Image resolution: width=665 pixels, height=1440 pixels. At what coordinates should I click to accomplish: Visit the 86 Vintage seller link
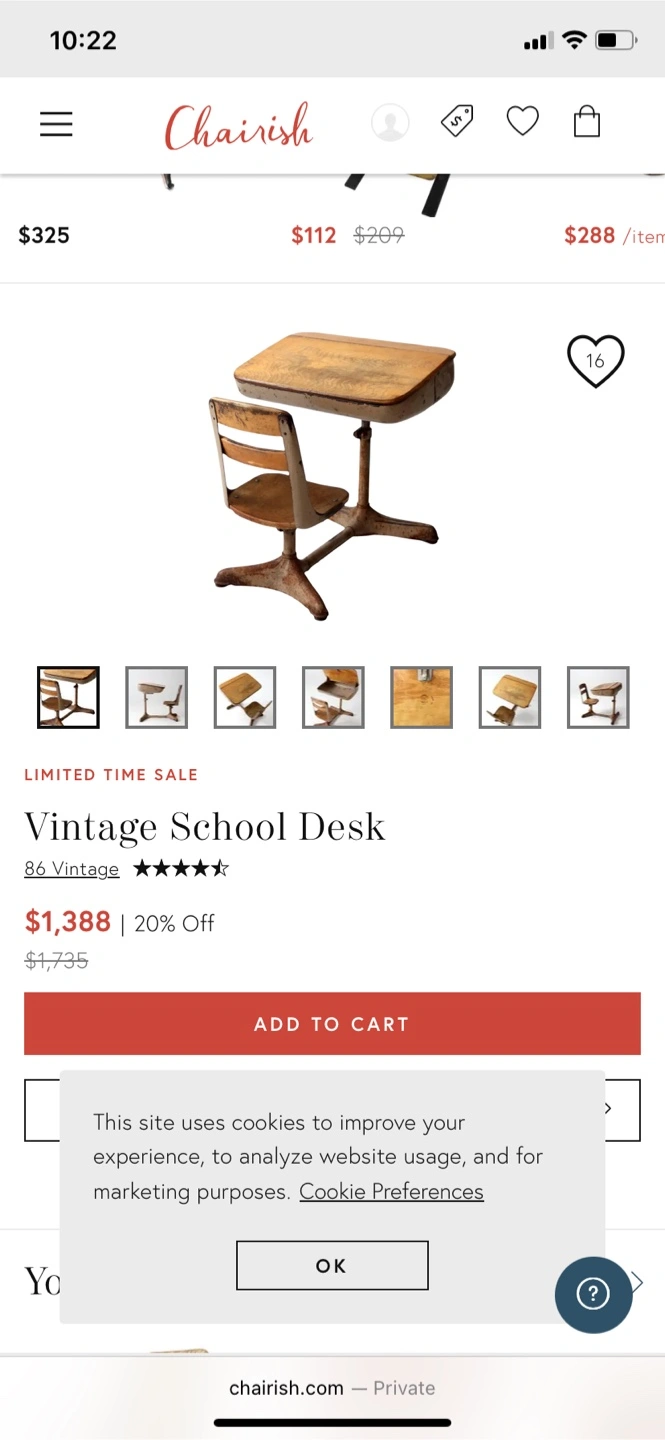click(x=72, y=869)
